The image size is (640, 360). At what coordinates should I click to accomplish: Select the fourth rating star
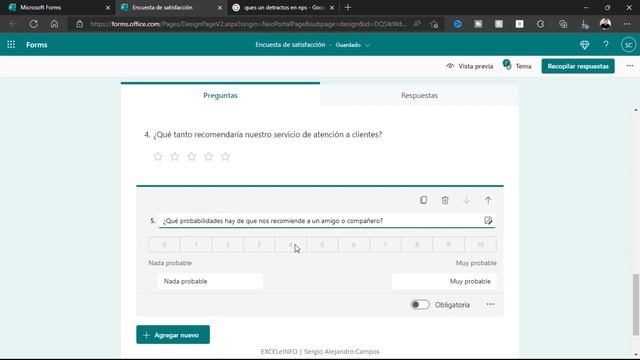click(209, 156)
